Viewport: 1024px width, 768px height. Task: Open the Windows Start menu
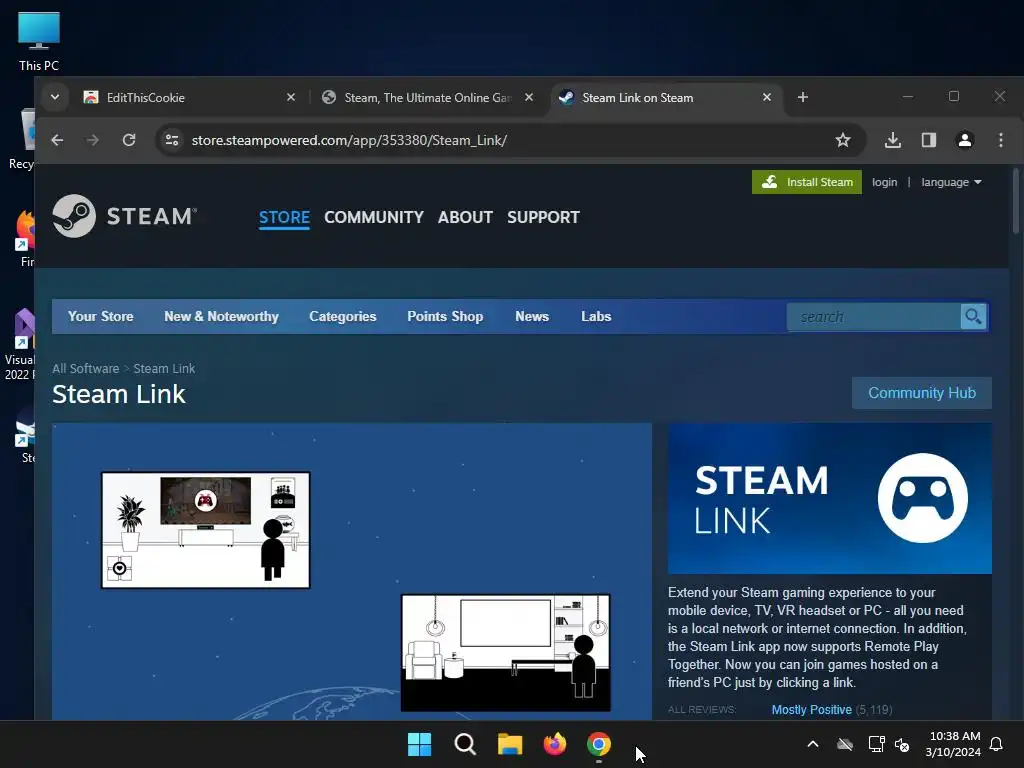coord(419,744)
